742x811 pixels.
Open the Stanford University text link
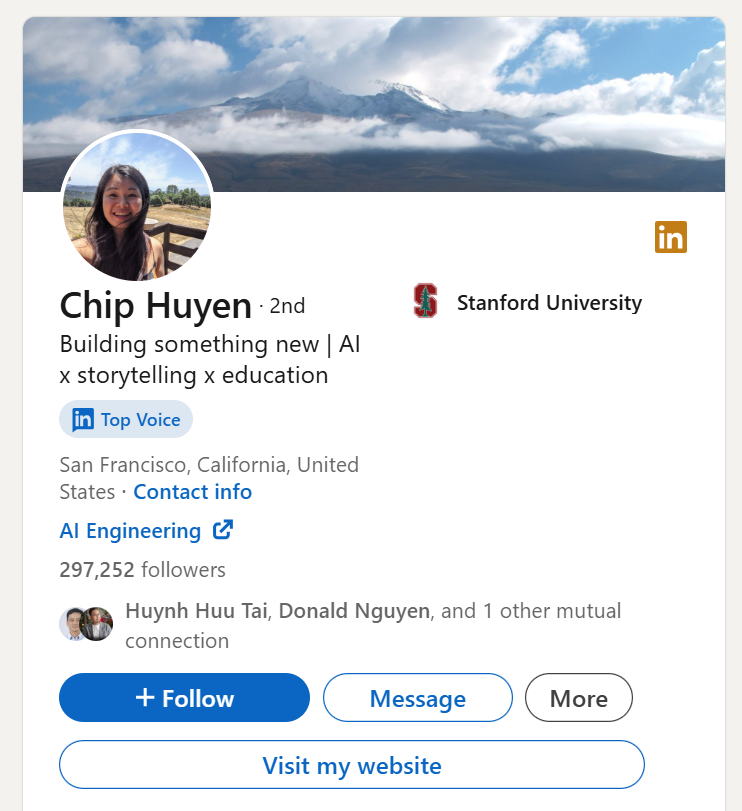(549, 302)
